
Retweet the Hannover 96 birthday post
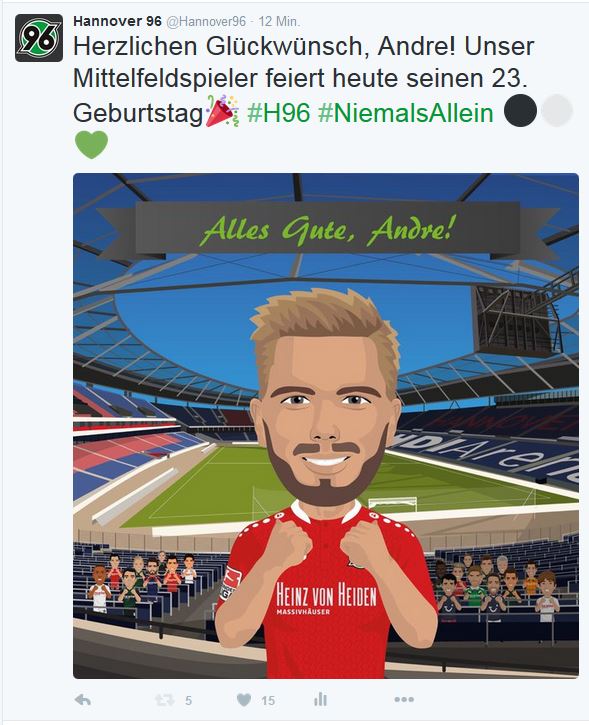(x=165, y=700)
